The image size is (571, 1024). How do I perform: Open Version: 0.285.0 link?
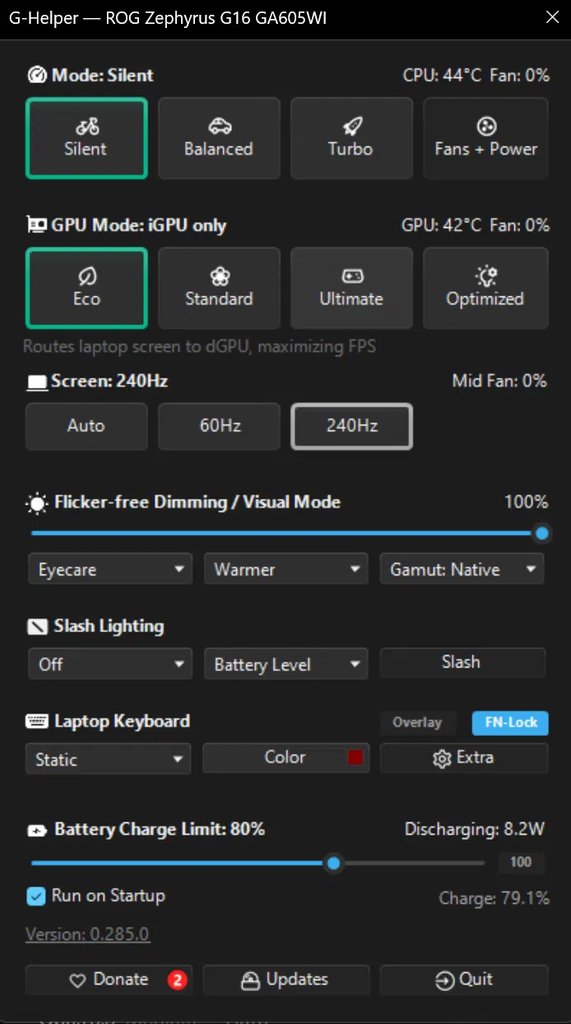[x=88, y=934]
